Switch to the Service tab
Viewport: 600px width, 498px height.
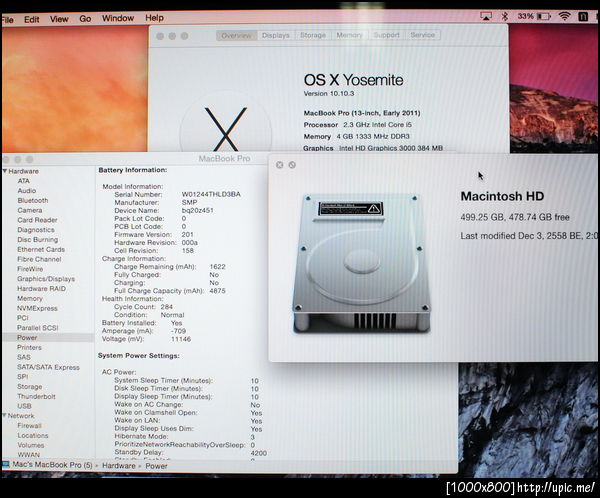click(x=422, y=35)
